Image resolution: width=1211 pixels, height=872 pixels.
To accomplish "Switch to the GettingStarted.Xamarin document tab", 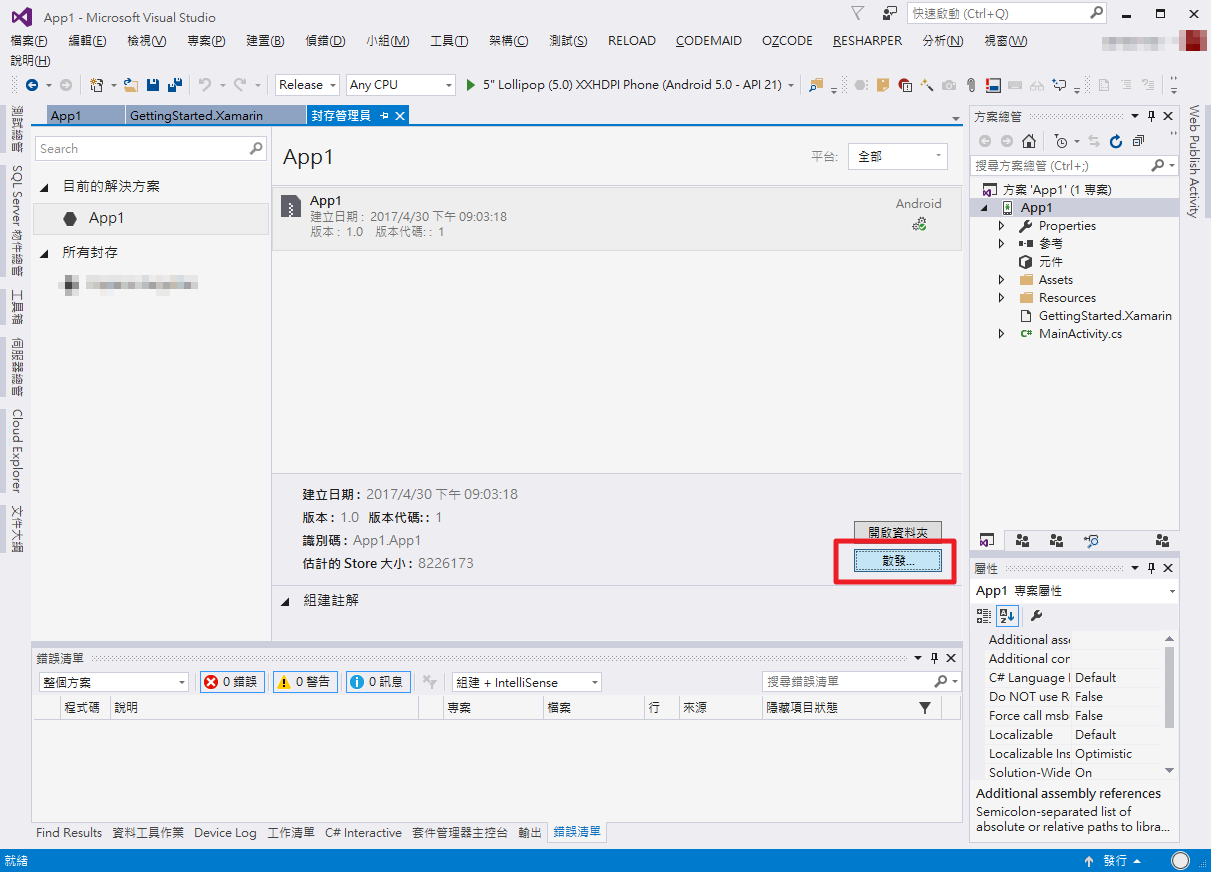I will click(197, 116).
